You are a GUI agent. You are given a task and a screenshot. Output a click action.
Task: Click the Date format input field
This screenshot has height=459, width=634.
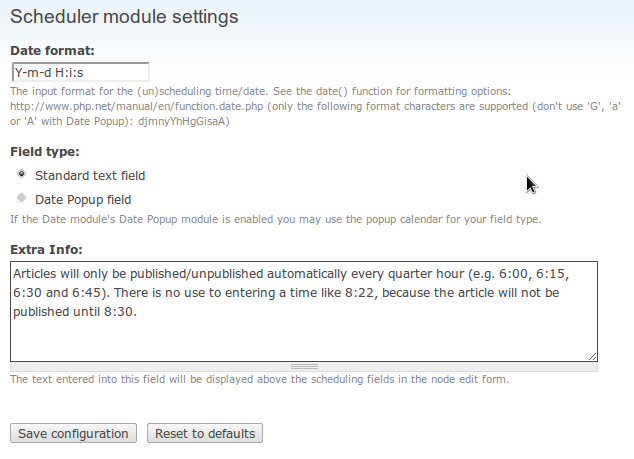(x=80, y=72)
